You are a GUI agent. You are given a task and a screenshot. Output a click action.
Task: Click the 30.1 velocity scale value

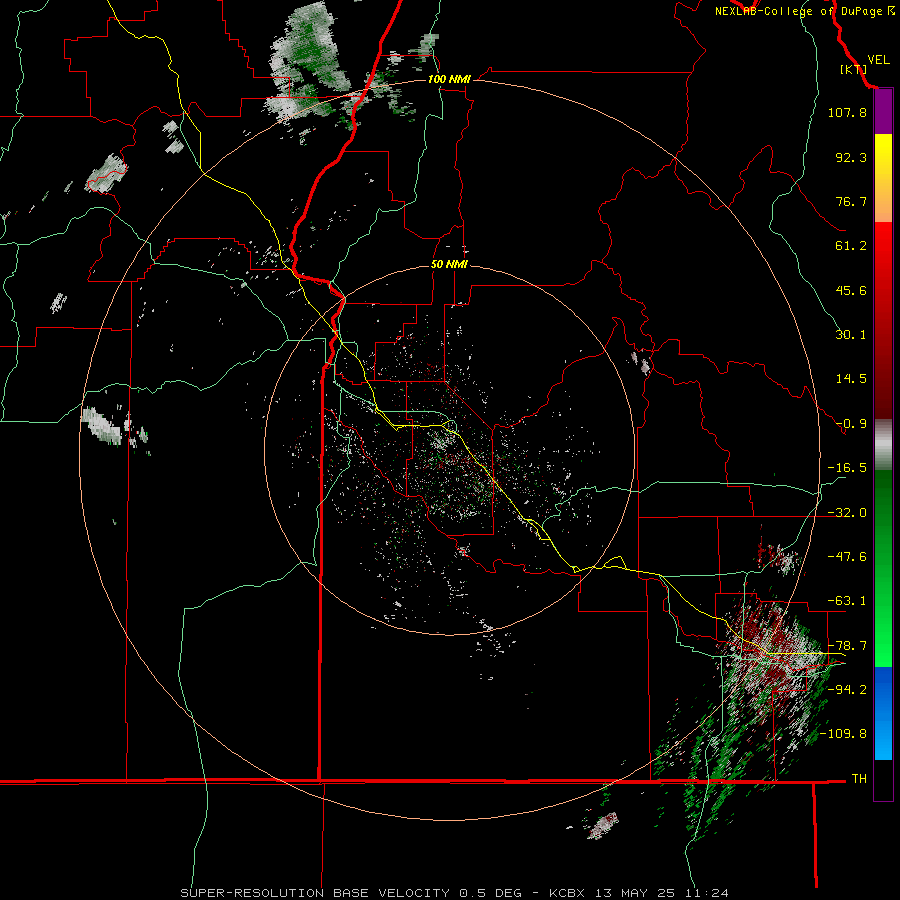point(851,335)
